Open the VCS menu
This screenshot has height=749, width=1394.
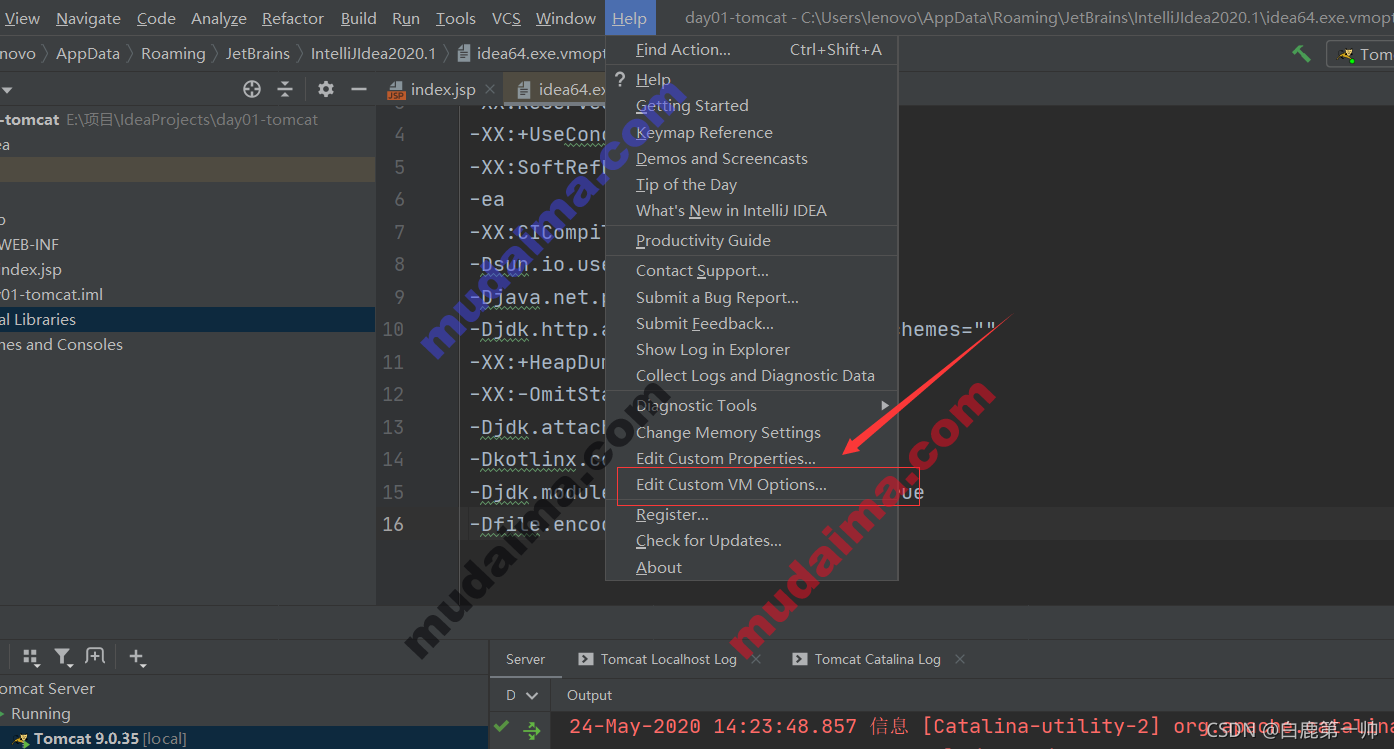(x=506, y=18)
